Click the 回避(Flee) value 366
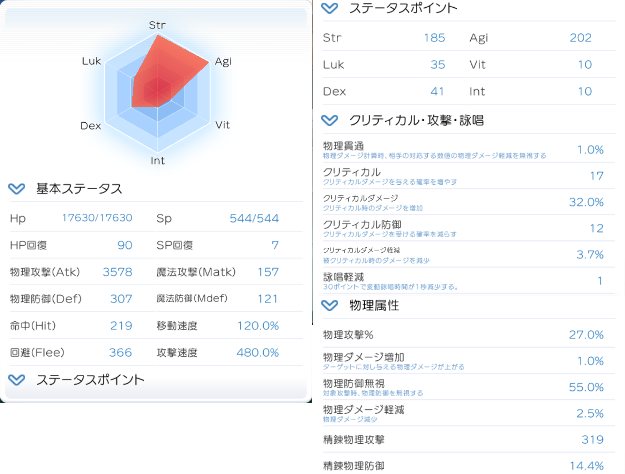 tap(120, 352)
